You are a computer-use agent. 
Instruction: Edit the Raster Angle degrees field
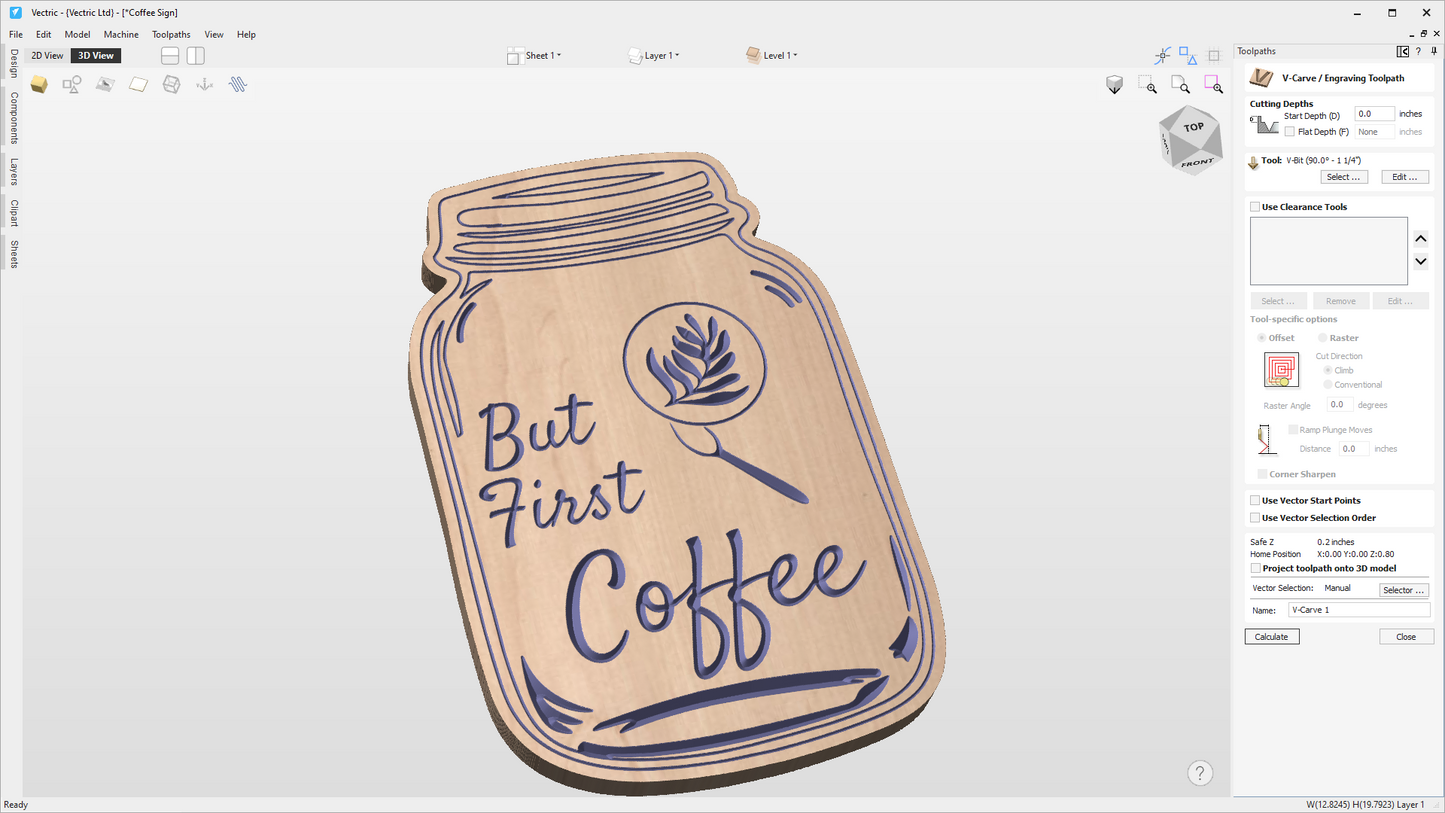point(1339,404)
